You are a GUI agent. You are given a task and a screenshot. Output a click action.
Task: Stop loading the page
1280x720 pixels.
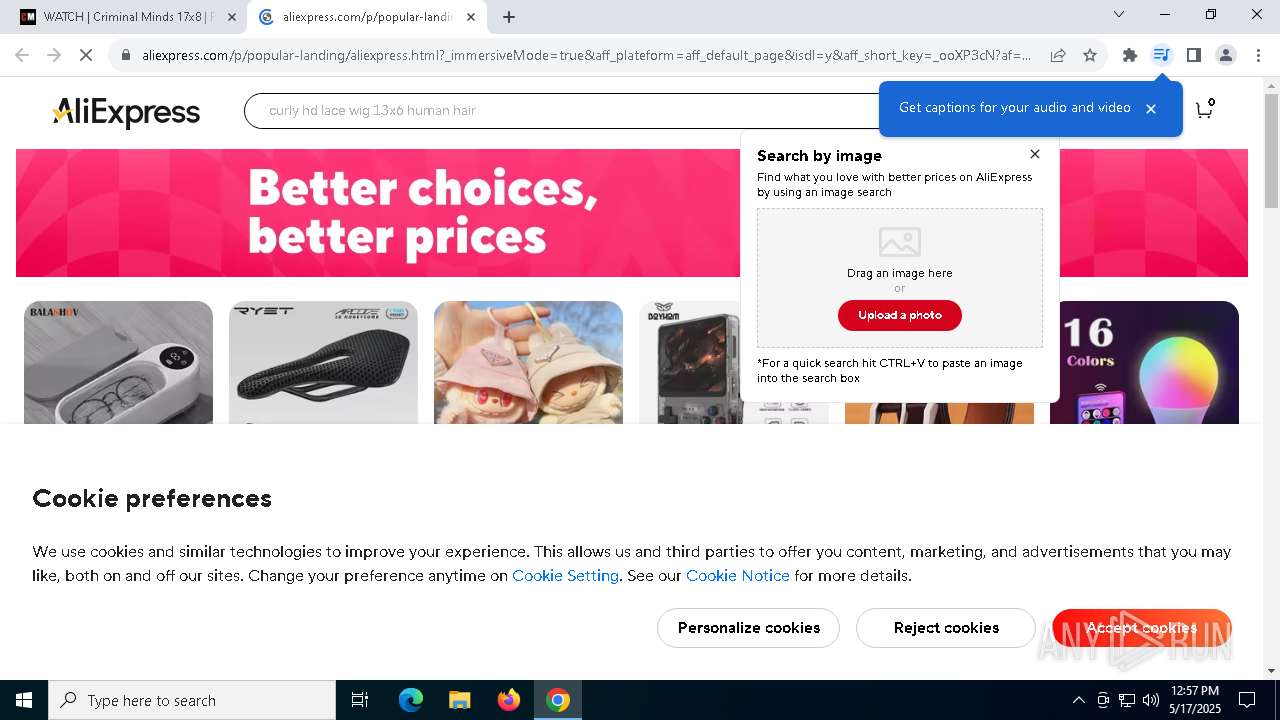(x=86, y=55)
